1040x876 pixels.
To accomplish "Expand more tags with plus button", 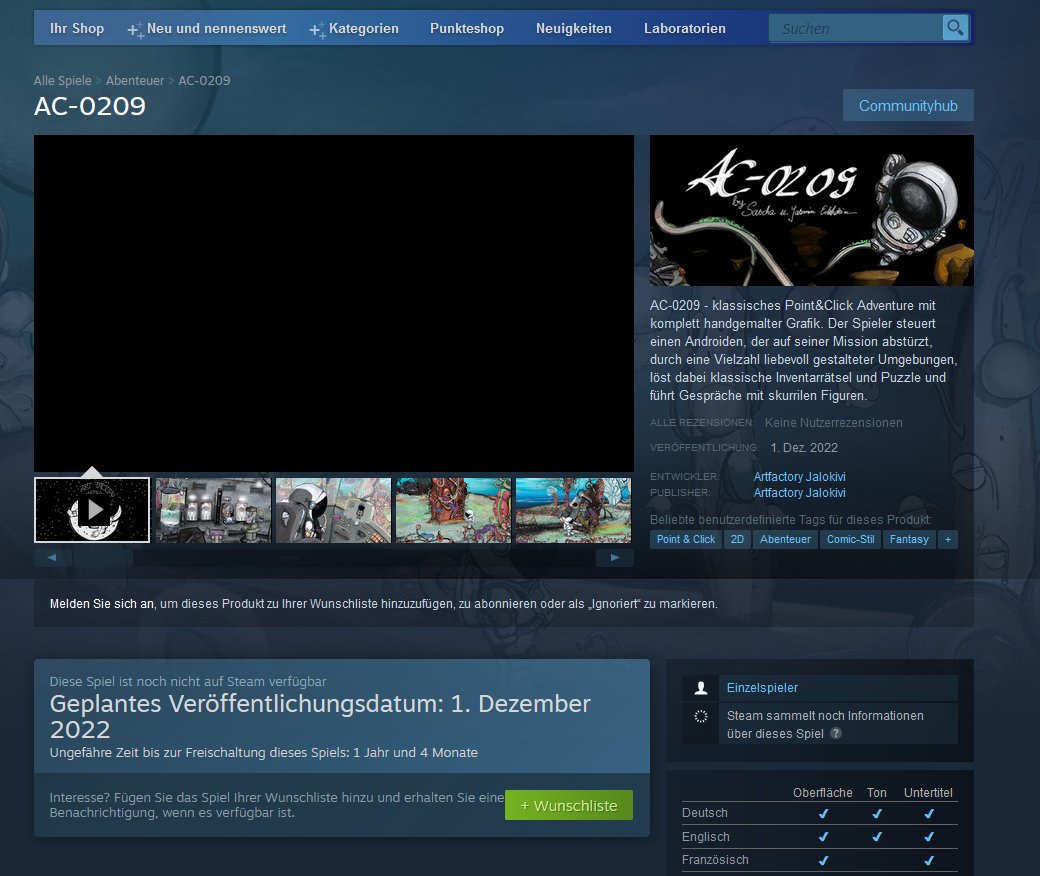I will tap(948, 539).
